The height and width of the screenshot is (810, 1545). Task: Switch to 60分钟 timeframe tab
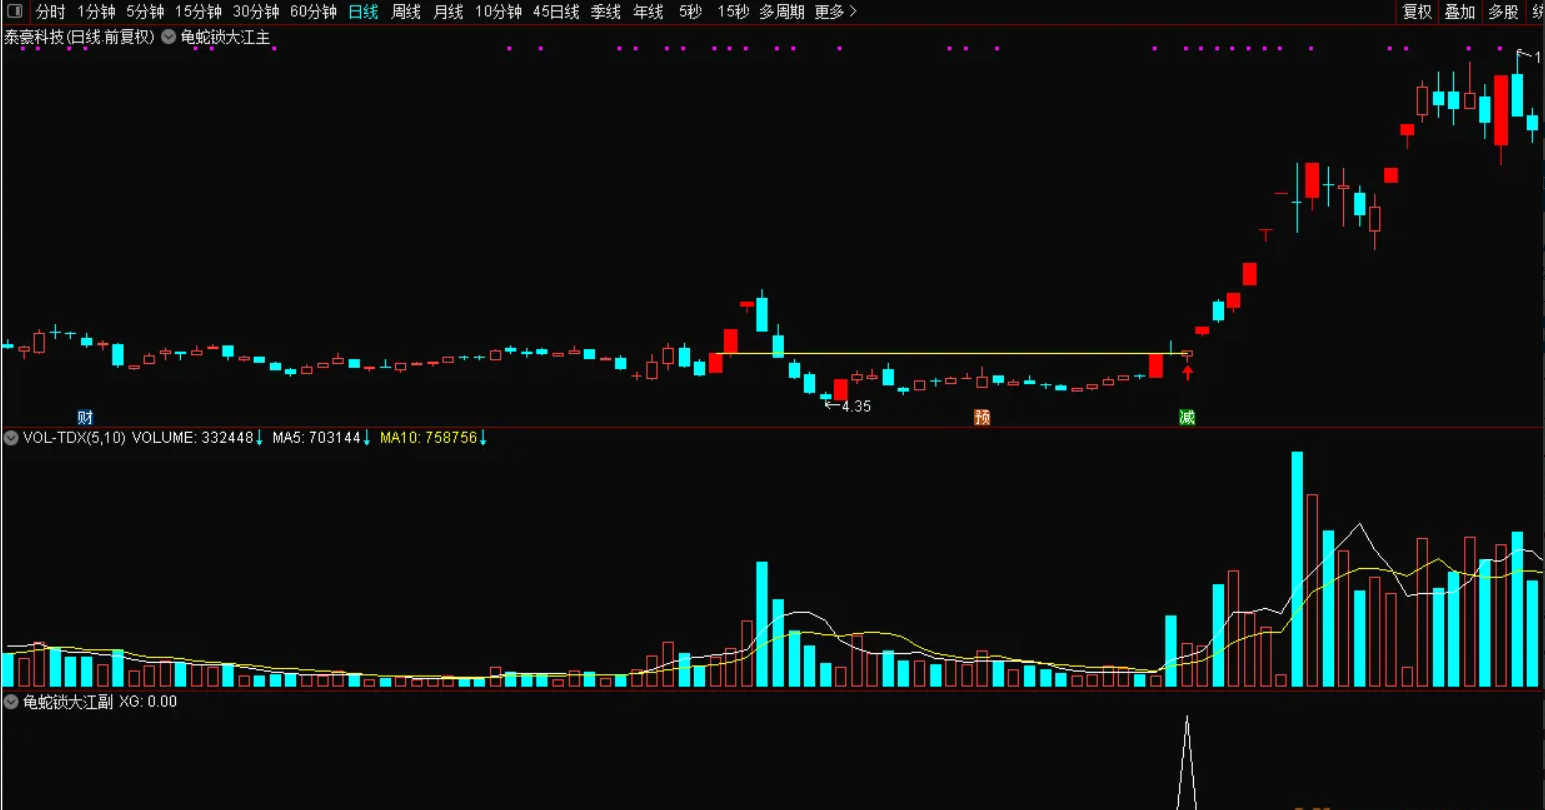(x=313, y=12)
